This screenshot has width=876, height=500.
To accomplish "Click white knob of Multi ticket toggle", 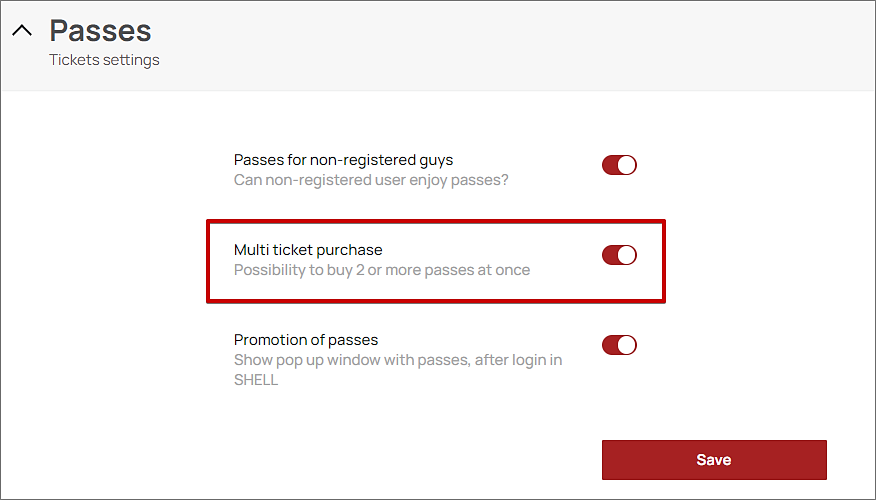I will (626, 255).
